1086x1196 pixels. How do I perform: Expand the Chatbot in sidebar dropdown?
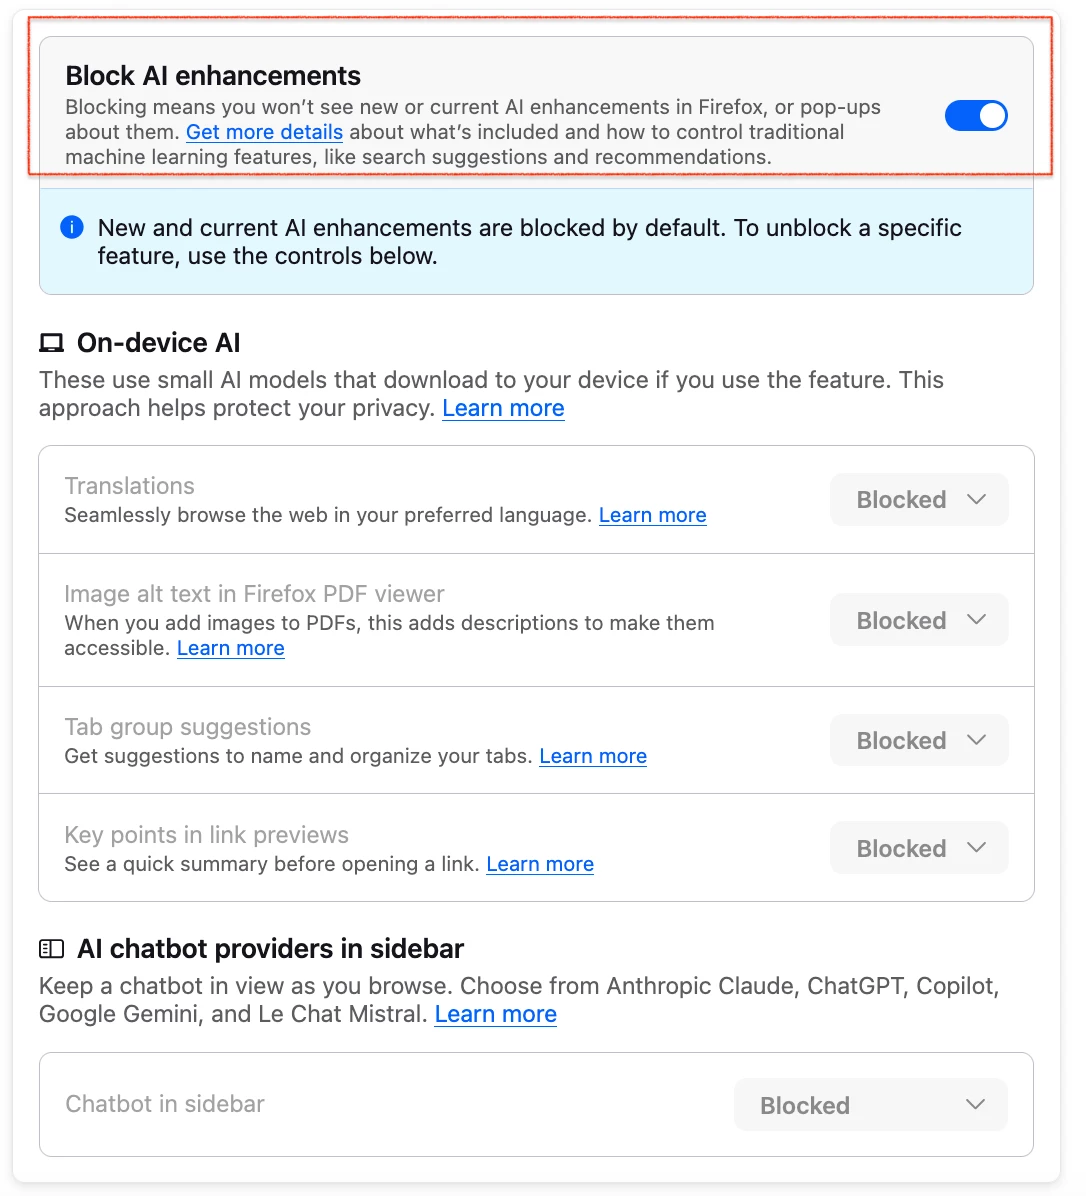870,1105
